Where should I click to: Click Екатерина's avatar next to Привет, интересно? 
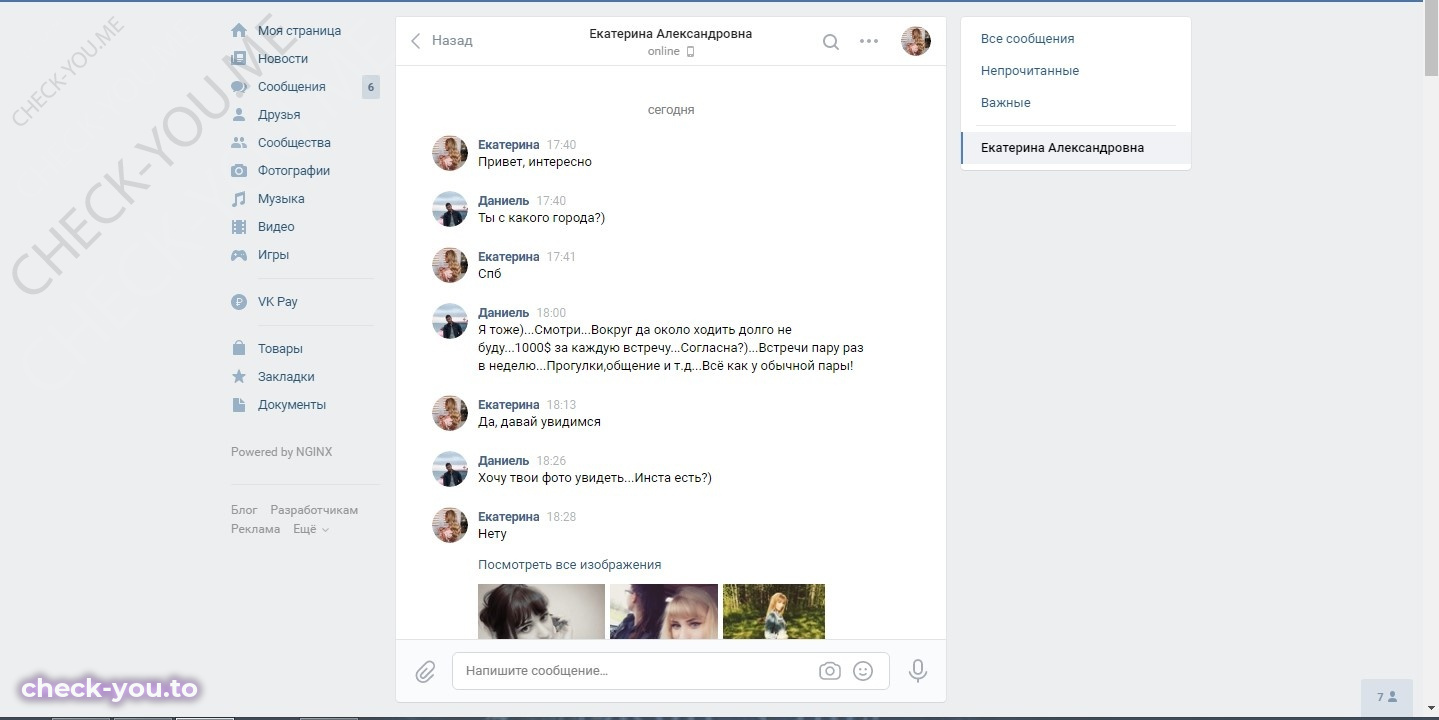click(x=450, y=153)
